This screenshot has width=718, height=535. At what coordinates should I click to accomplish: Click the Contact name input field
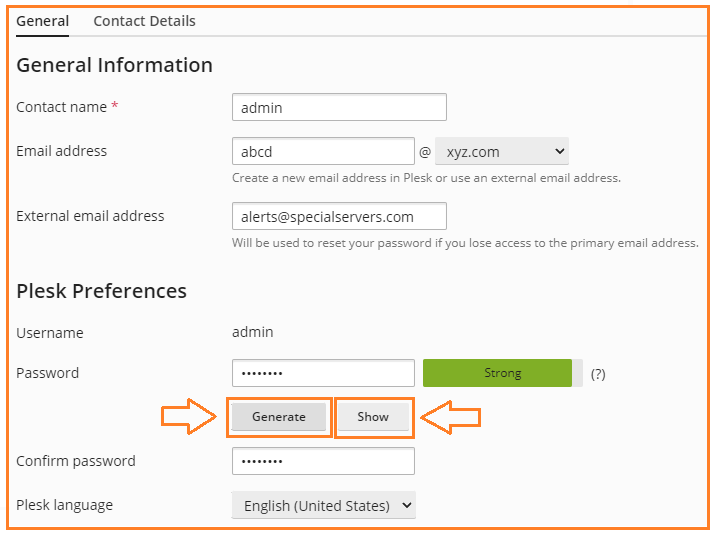(339, 107)
